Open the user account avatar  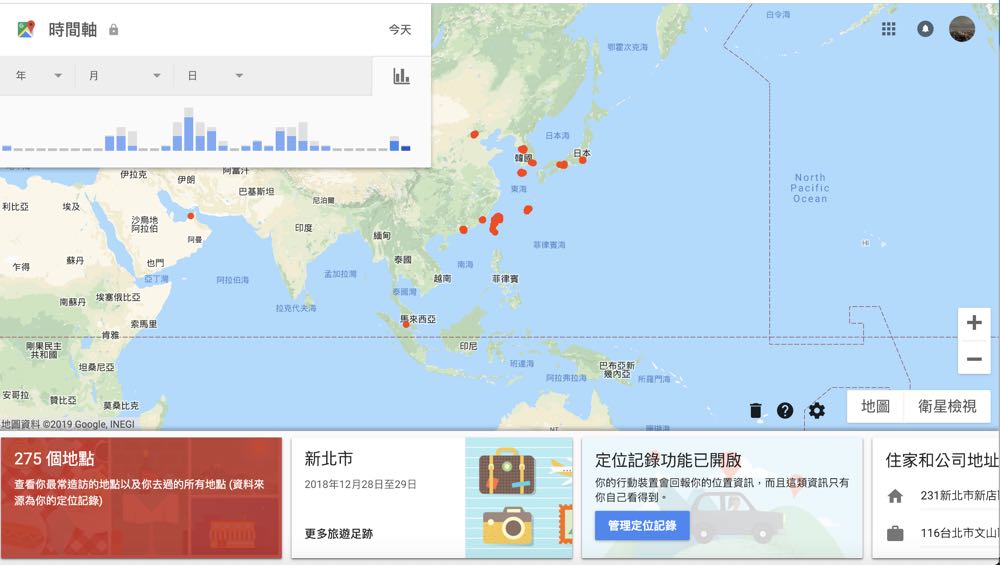[961, 29]
